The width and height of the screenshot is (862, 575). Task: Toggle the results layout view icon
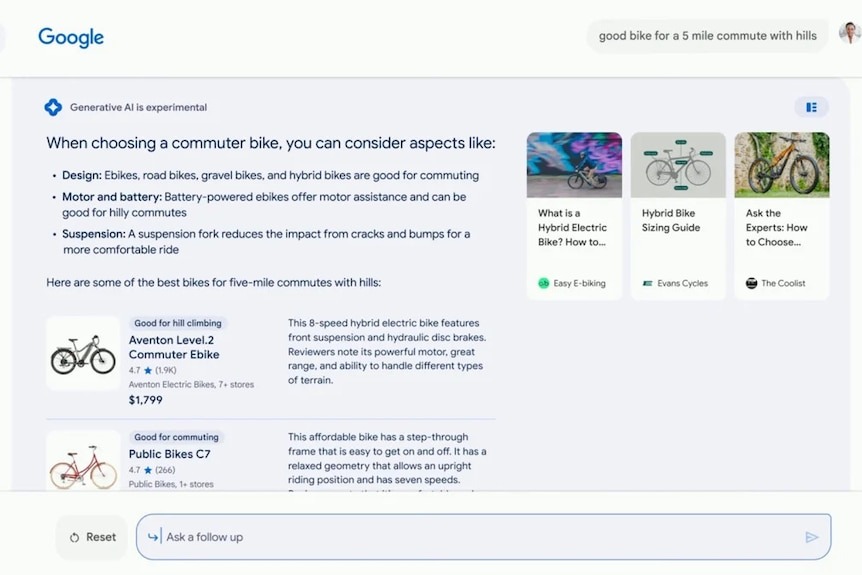(x=811, y=107)
